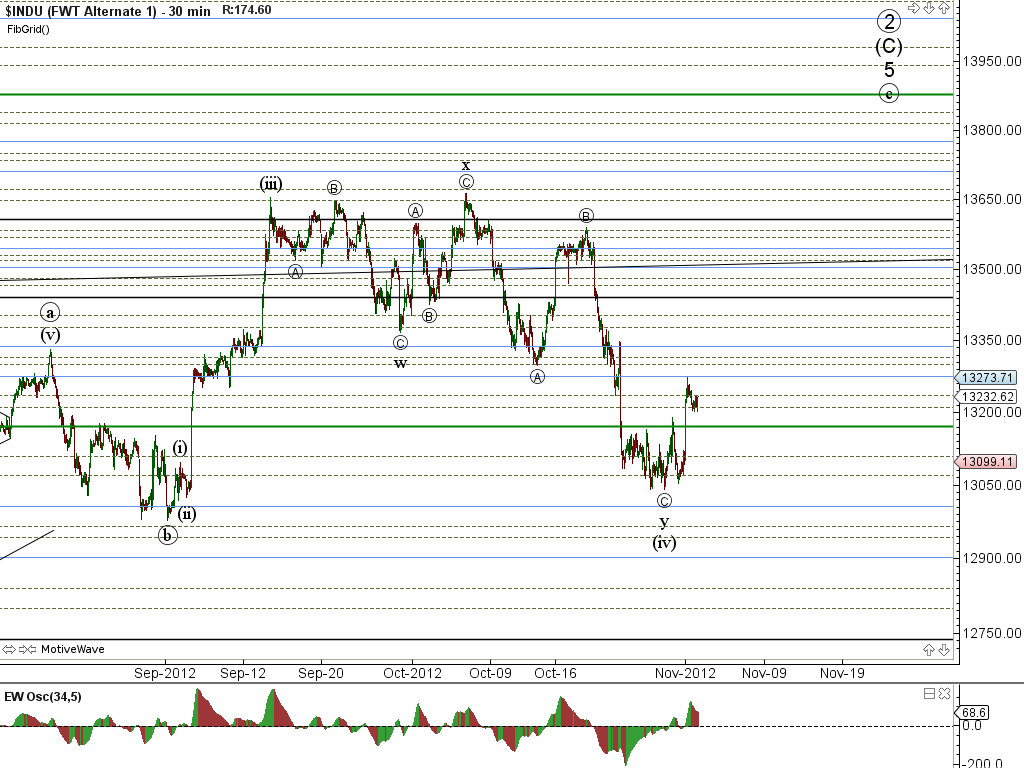The width and height of the screenshot is (1024, 768).
Task: Close the EW Osc indicator panel
Action: [943, 693]
